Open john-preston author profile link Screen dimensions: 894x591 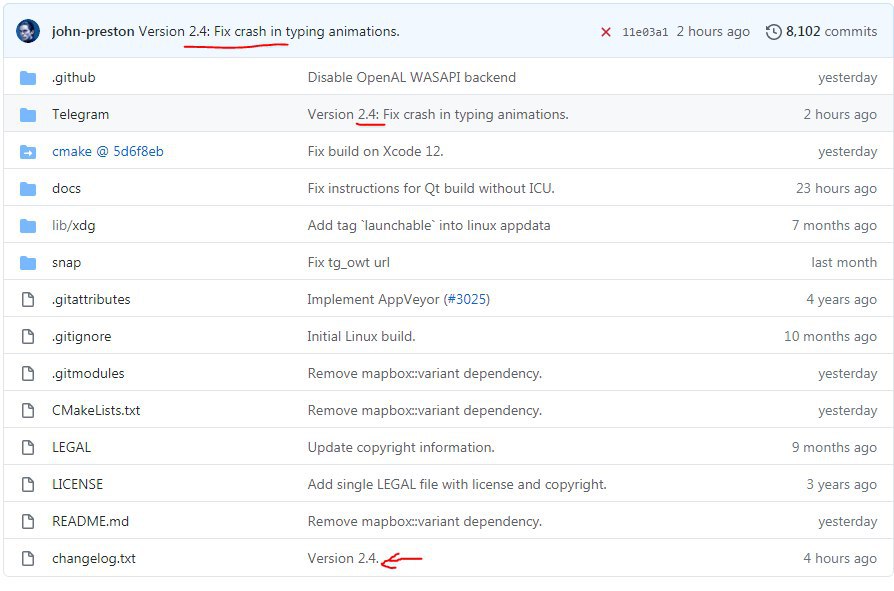click(x=93, y=31)
